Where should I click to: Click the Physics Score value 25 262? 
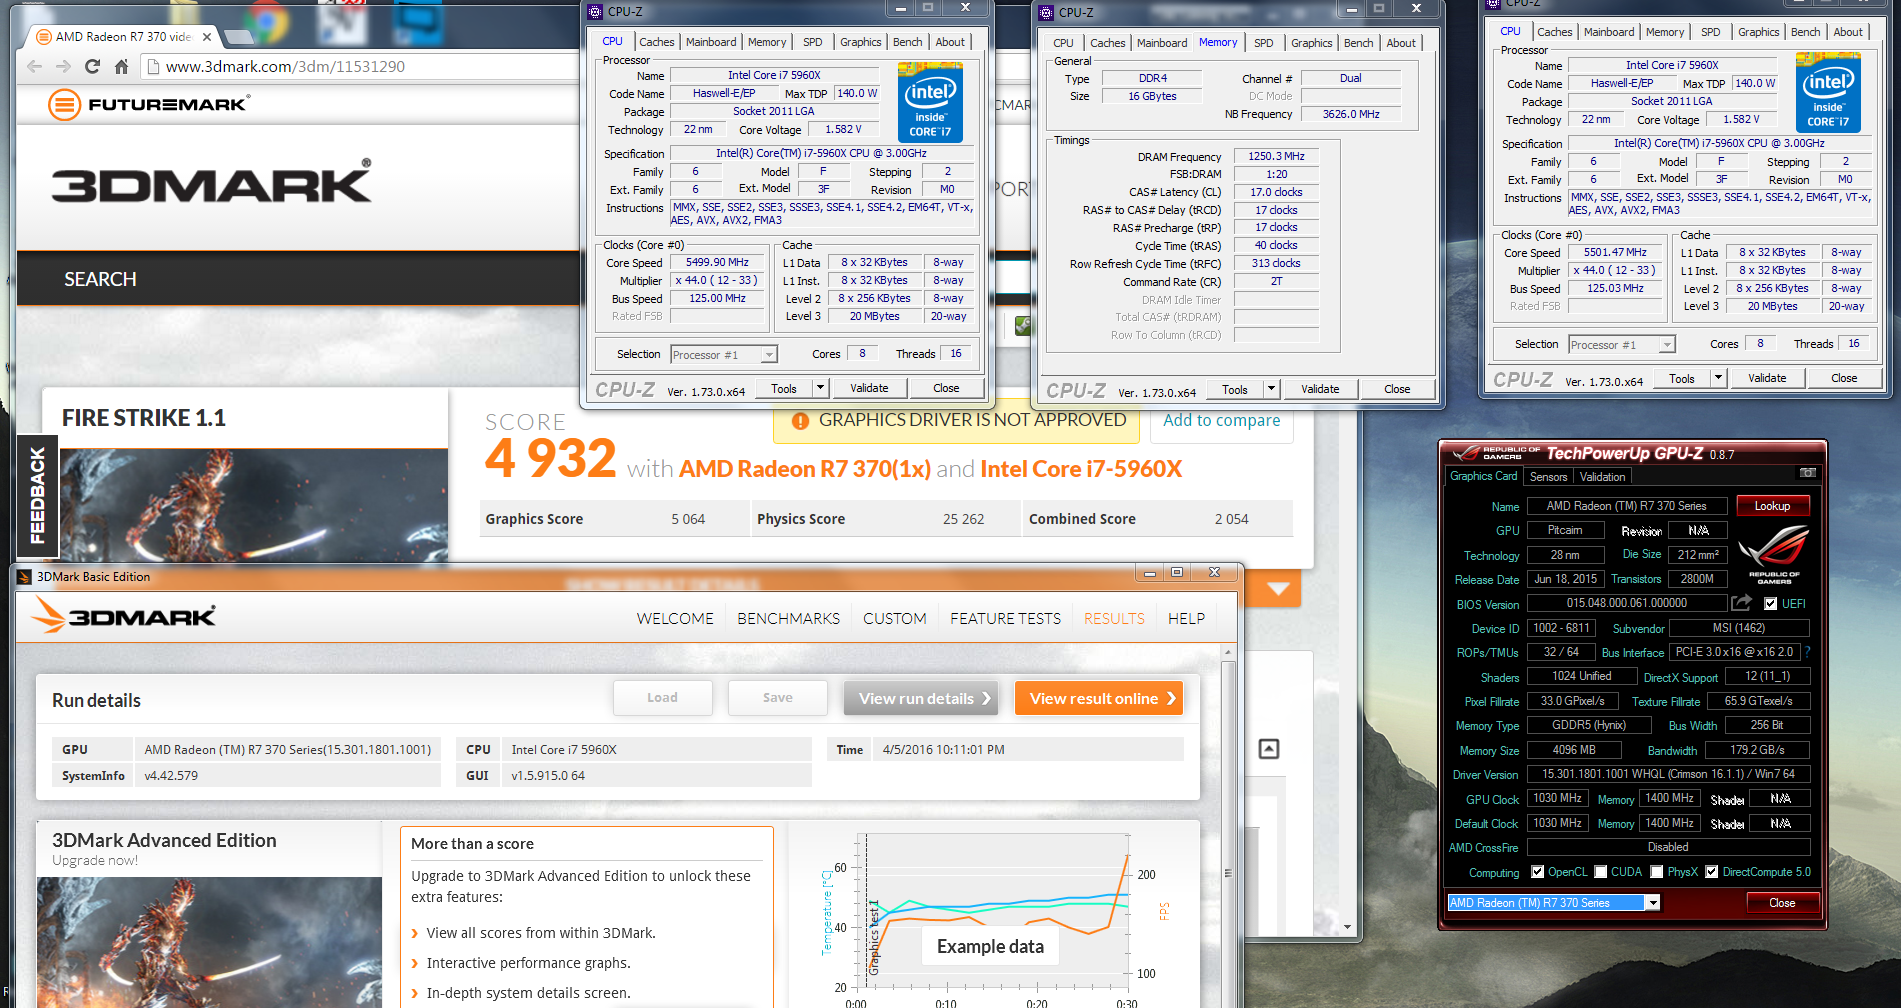pyautogui.click(x=963, y=519)
